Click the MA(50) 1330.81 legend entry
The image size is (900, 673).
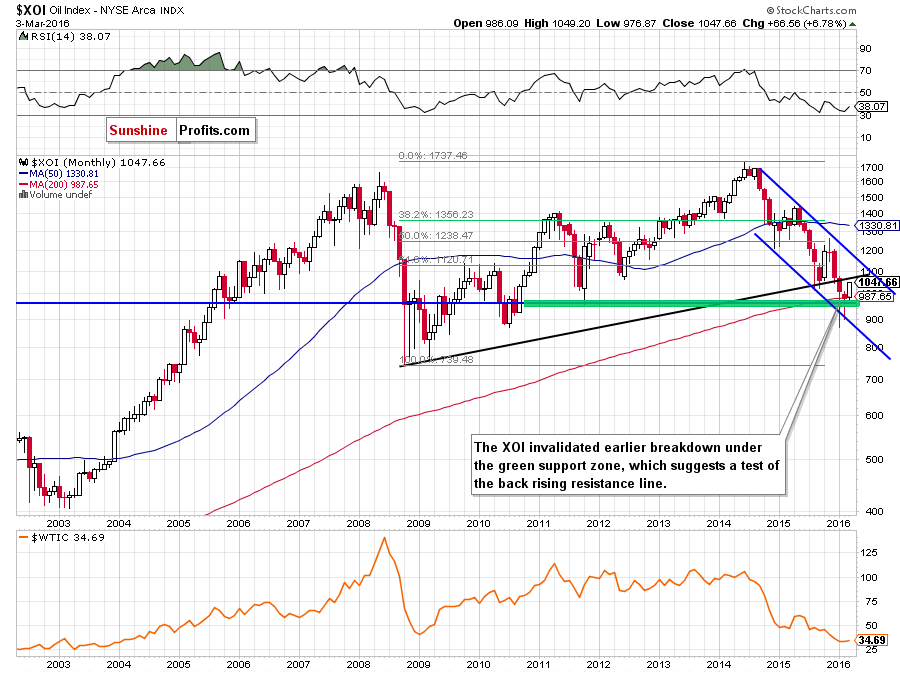pyautogui.click(x=59, y=173)
